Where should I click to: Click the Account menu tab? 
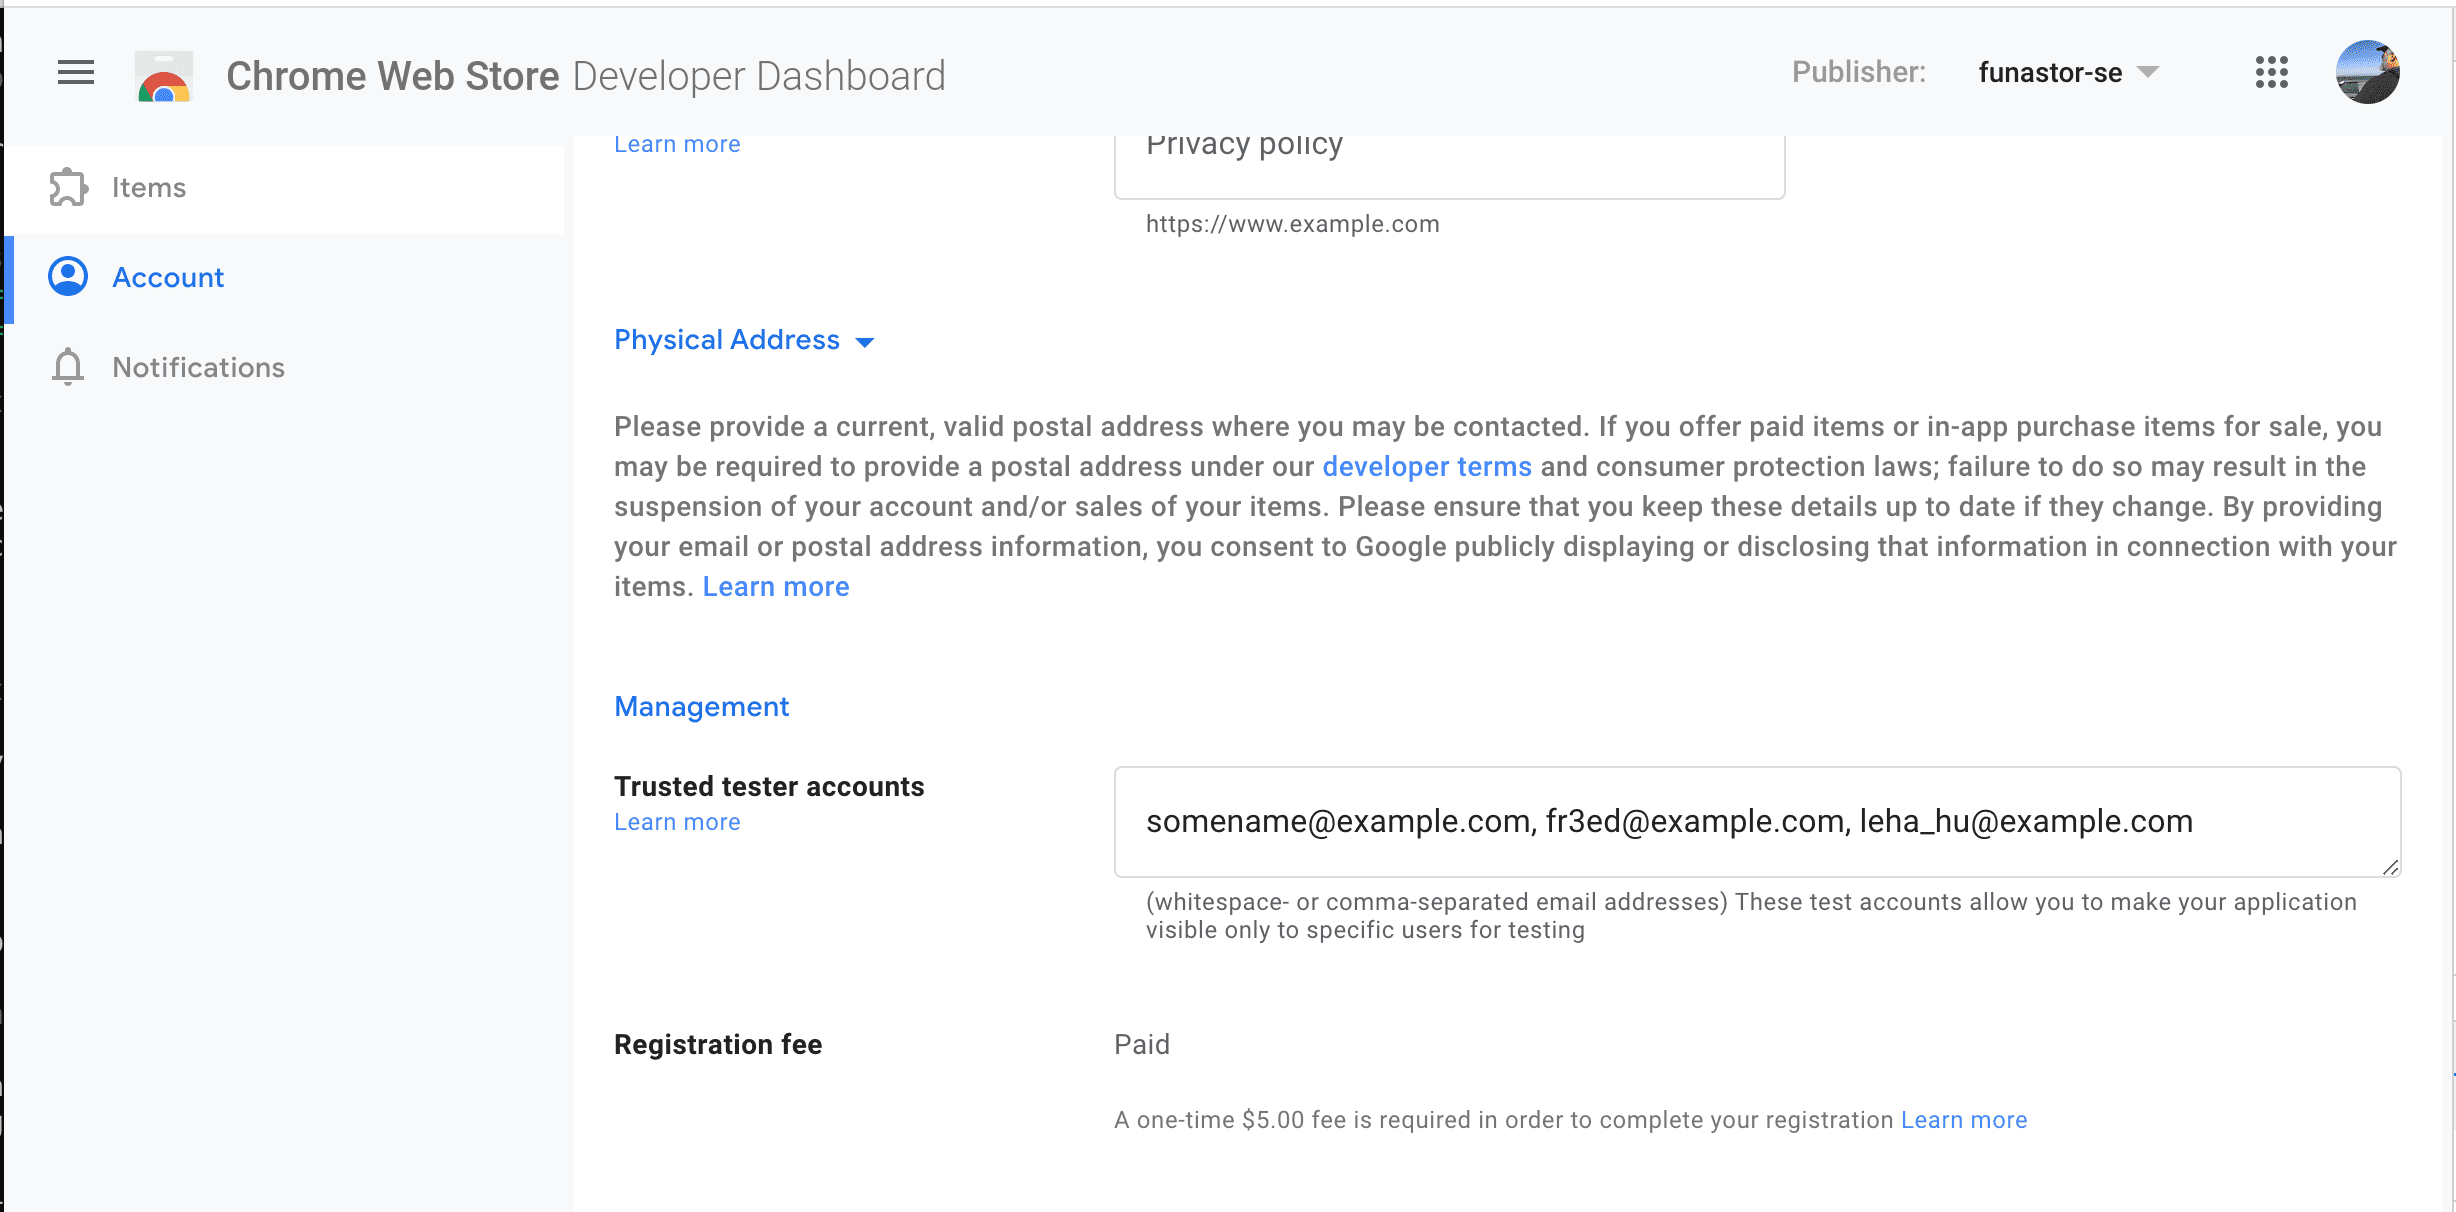(168, 277)
